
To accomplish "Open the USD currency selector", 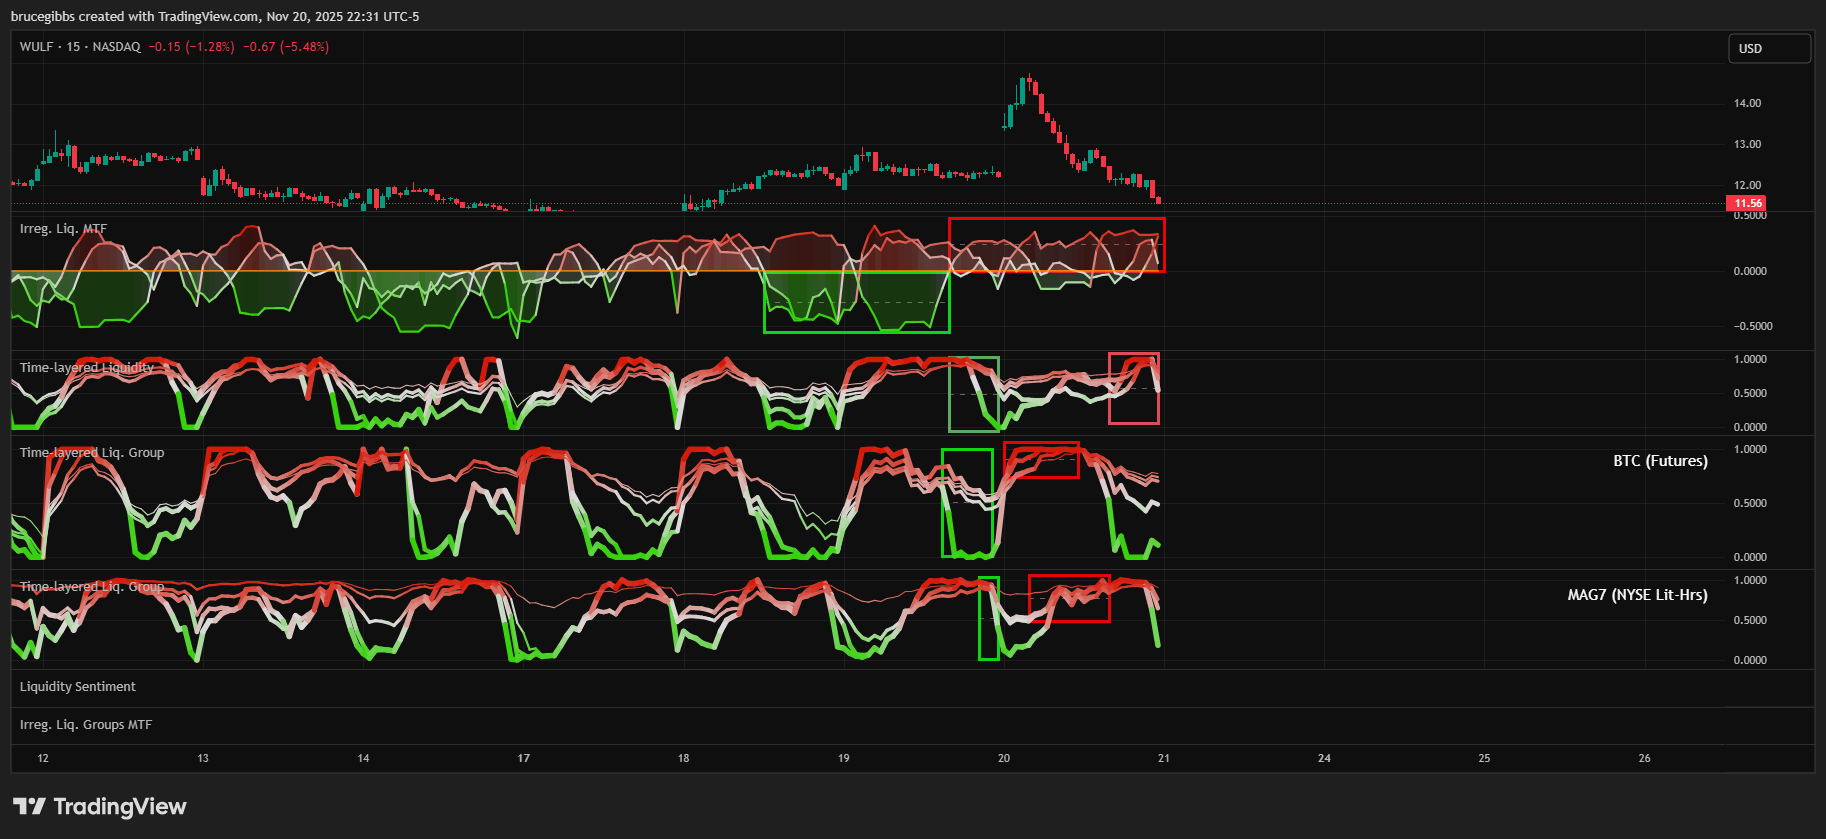I will [x=1768, y=48].
